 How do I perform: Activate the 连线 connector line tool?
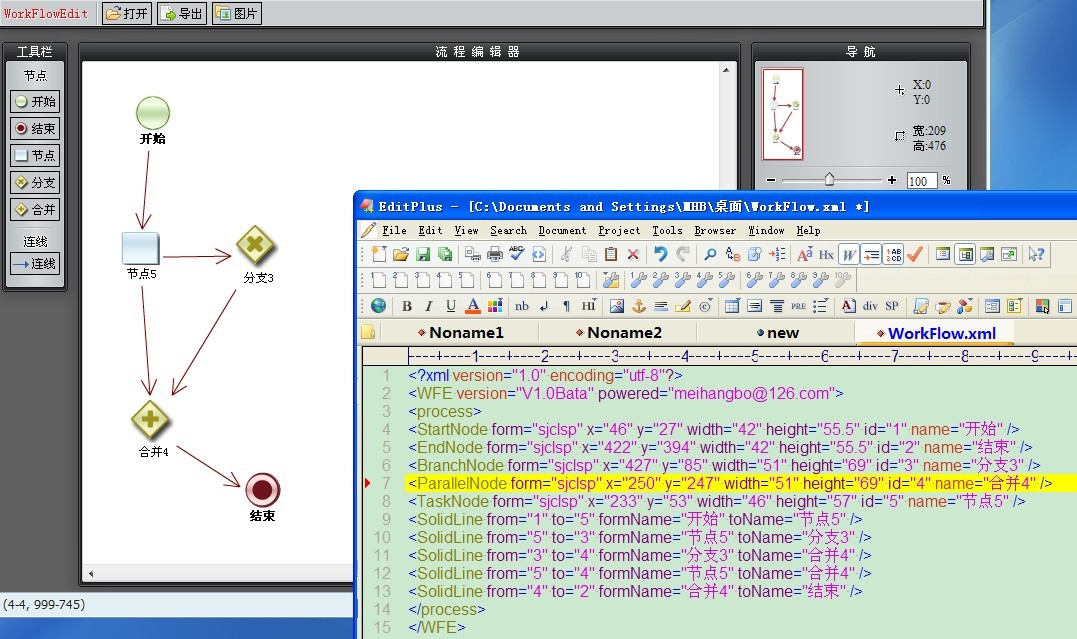coord(35,264)
